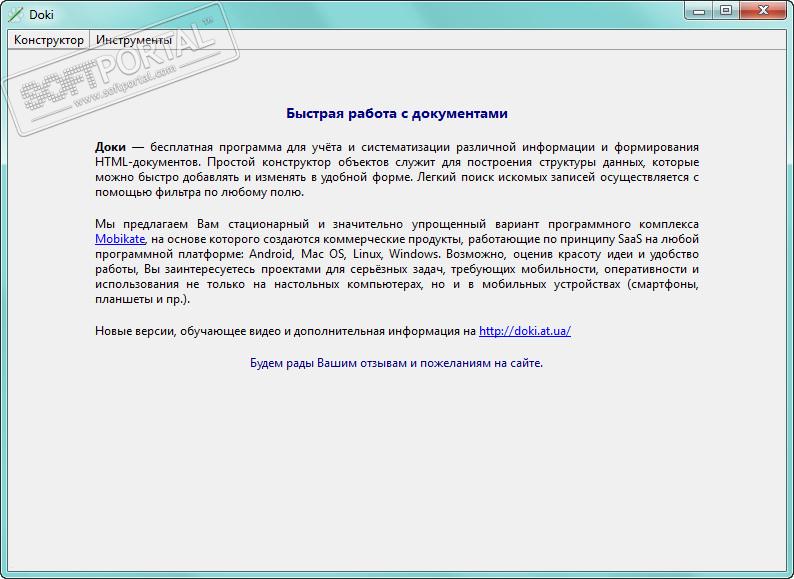Viewport: 794px width, 579px height.
Task: Click the bold word 'Доки'
Action: 110,147
